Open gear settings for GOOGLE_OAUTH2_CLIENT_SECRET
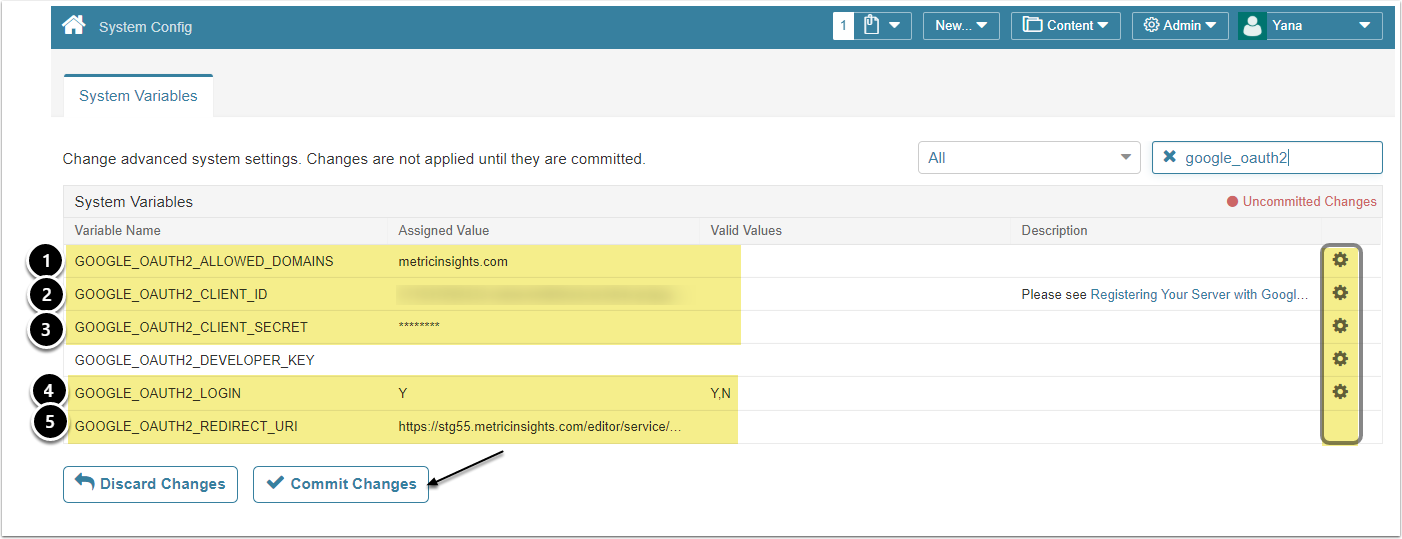Screen dimensions: 1402x539 click(1340, 326)
